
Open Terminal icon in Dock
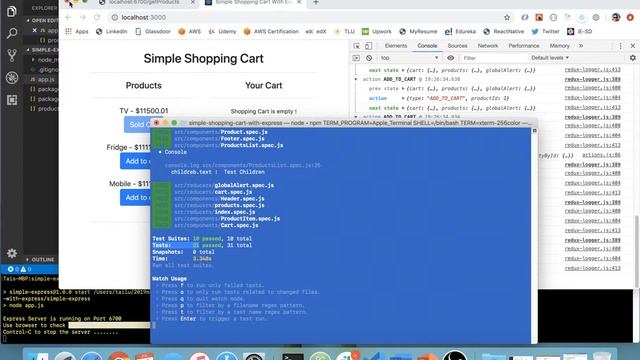coord(293,356)
